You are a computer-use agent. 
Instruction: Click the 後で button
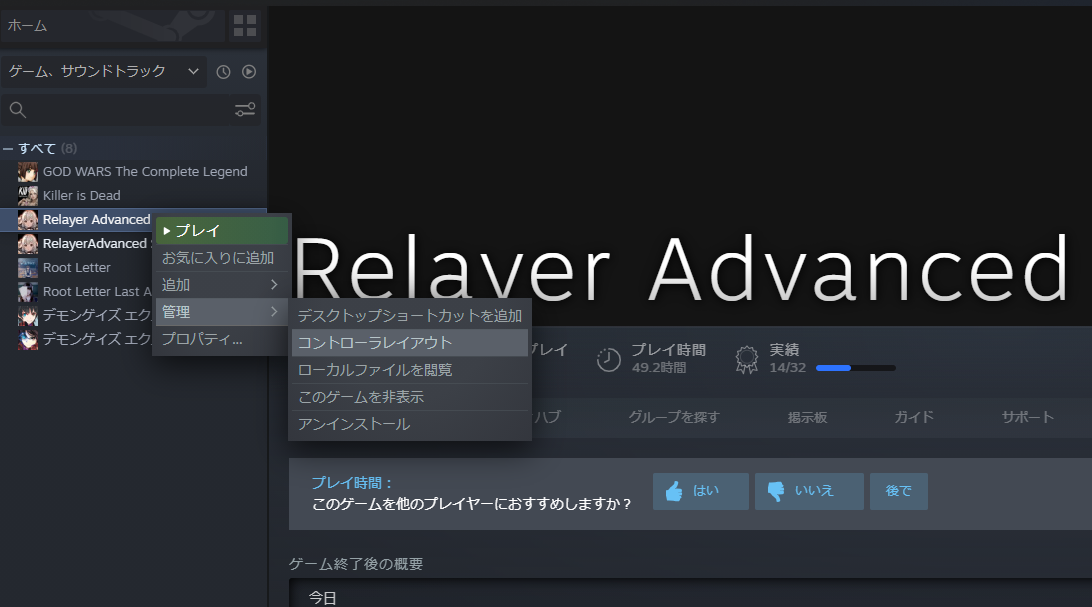click(898, 491)
